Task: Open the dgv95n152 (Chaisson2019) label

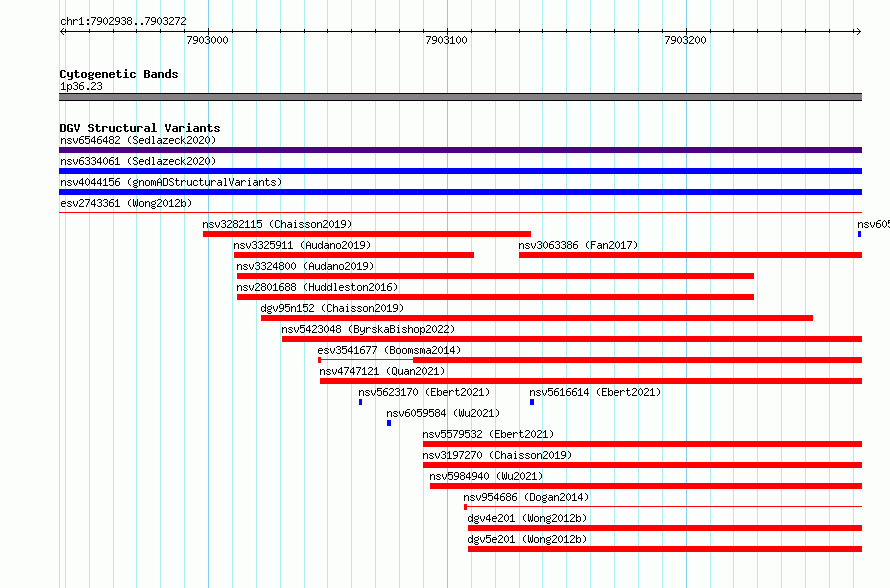Action: [332, 308]
